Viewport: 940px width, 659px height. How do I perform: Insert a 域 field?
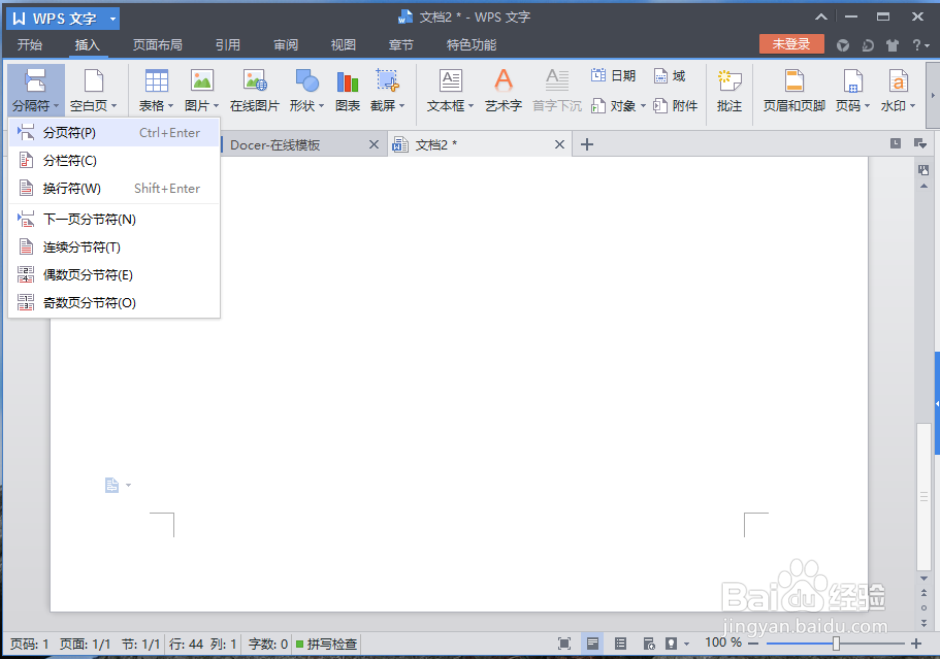[x=669, y=76]
